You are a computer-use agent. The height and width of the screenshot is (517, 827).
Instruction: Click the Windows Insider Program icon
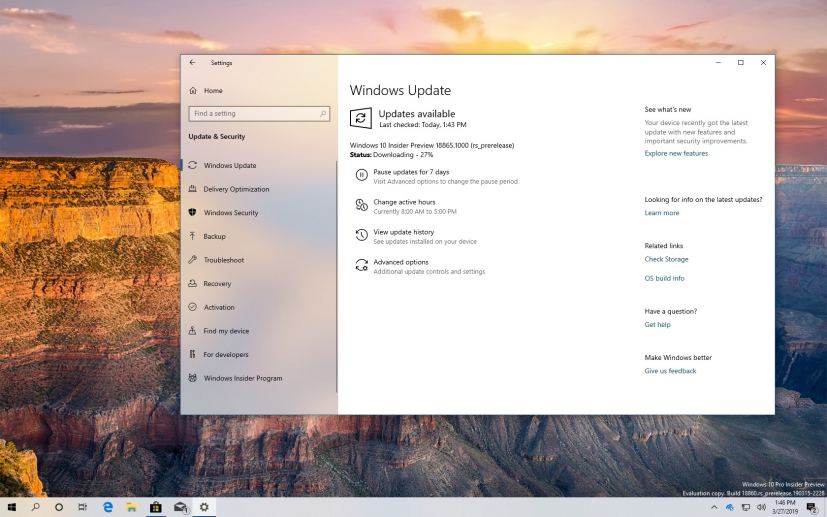coord(193,378)
